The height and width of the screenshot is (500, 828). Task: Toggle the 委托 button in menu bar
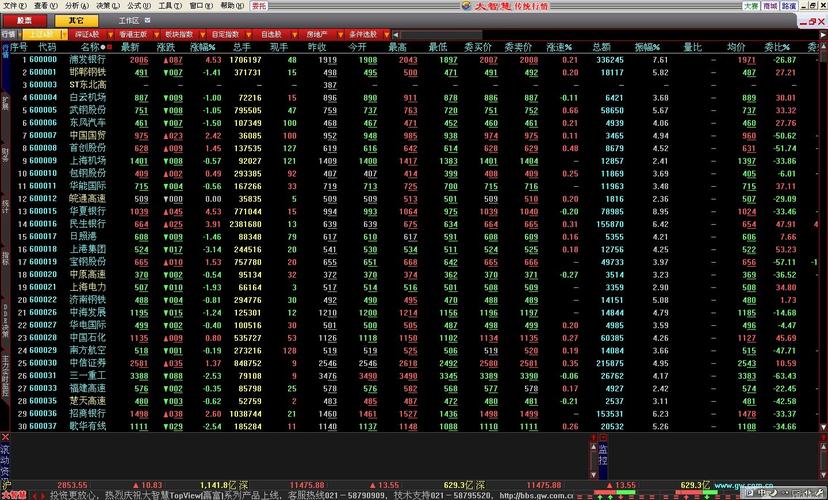[259, 6]
